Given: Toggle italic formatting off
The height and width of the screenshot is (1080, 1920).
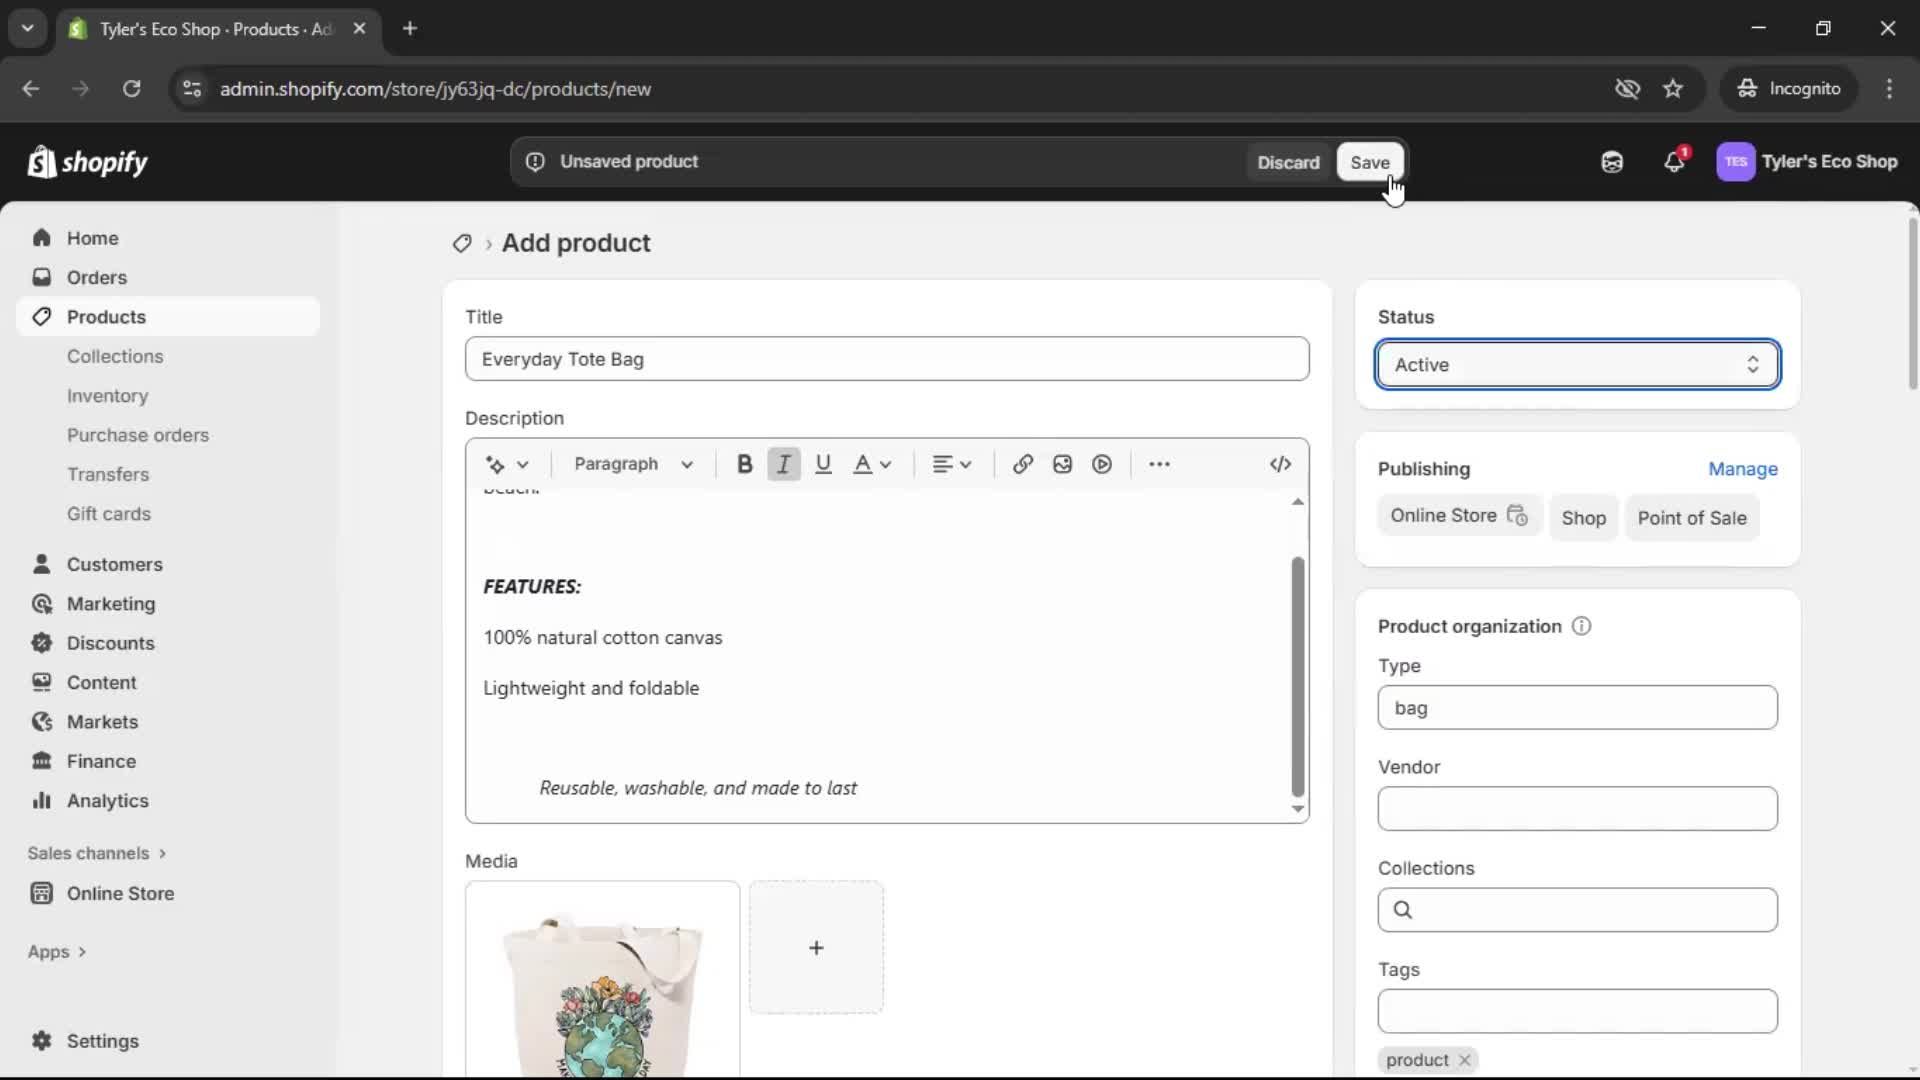Looking at the screenshot, I should point(783,463).
